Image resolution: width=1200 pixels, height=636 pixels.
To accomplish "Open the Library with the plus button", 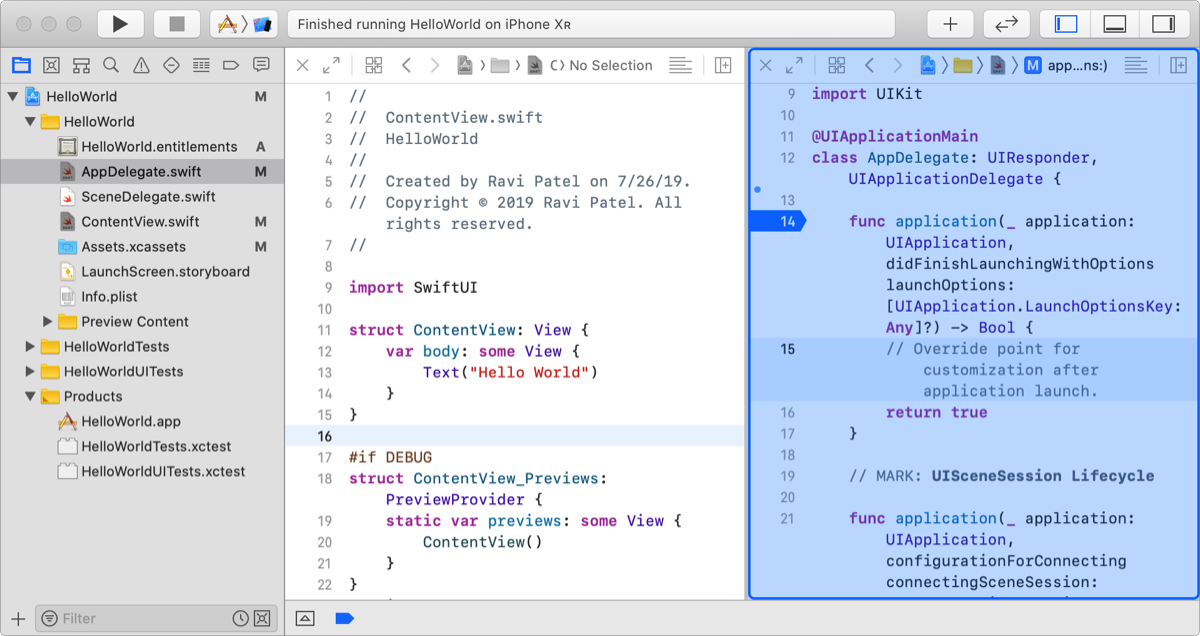I will [x=950, y=24].
